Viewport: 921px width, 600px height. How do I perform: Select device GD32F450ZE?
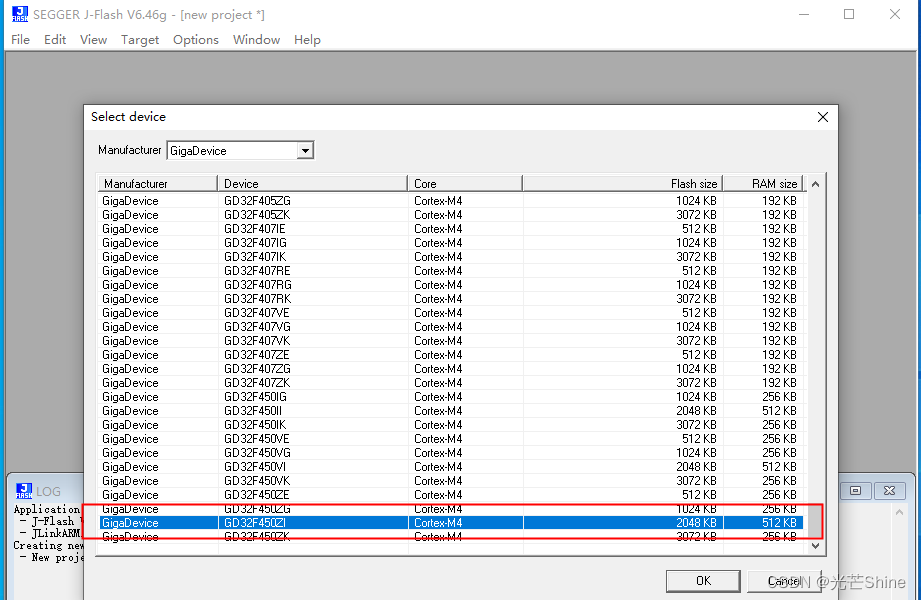tap(451, 495)
